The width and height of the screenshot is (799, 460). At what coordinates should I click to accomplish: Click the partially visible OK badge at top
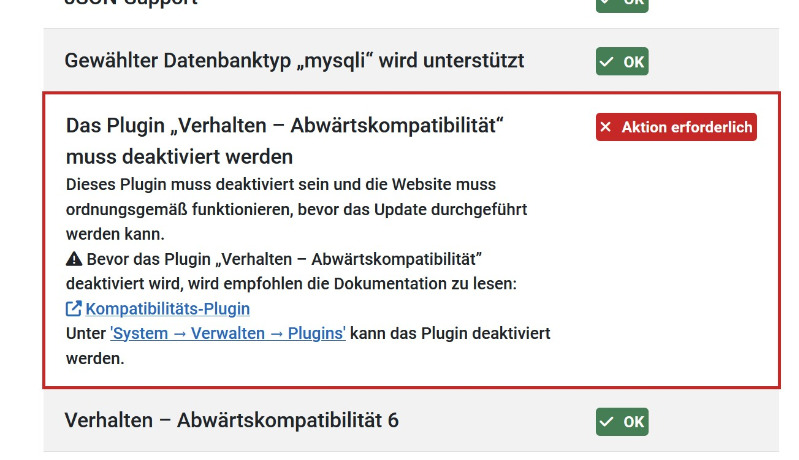(621, 4)
